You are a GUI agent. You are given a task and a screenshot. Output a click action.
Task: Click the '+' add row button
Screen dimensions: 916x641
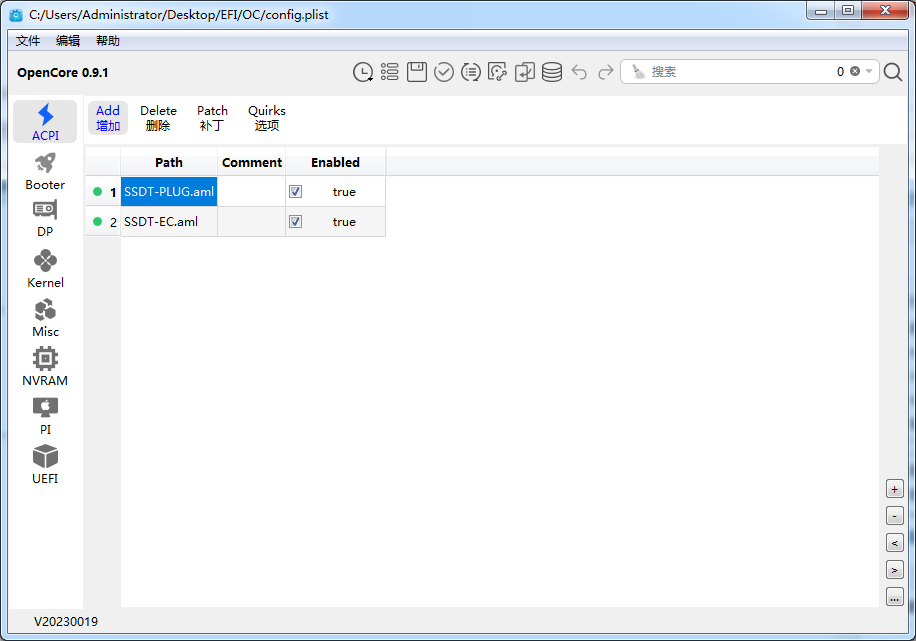[x=894, y=489]
